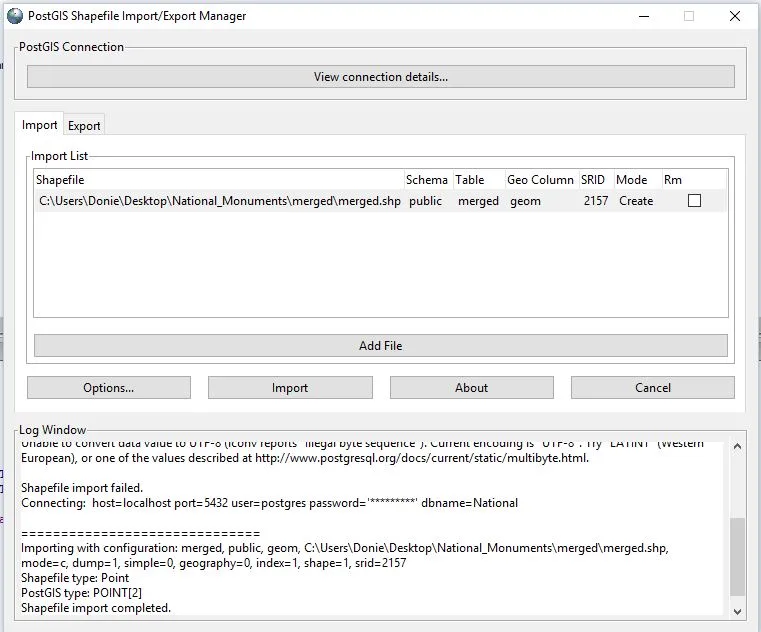761x632 pixels.
Task: Click the log window scrollbar thumb
Action: [737, 557]
